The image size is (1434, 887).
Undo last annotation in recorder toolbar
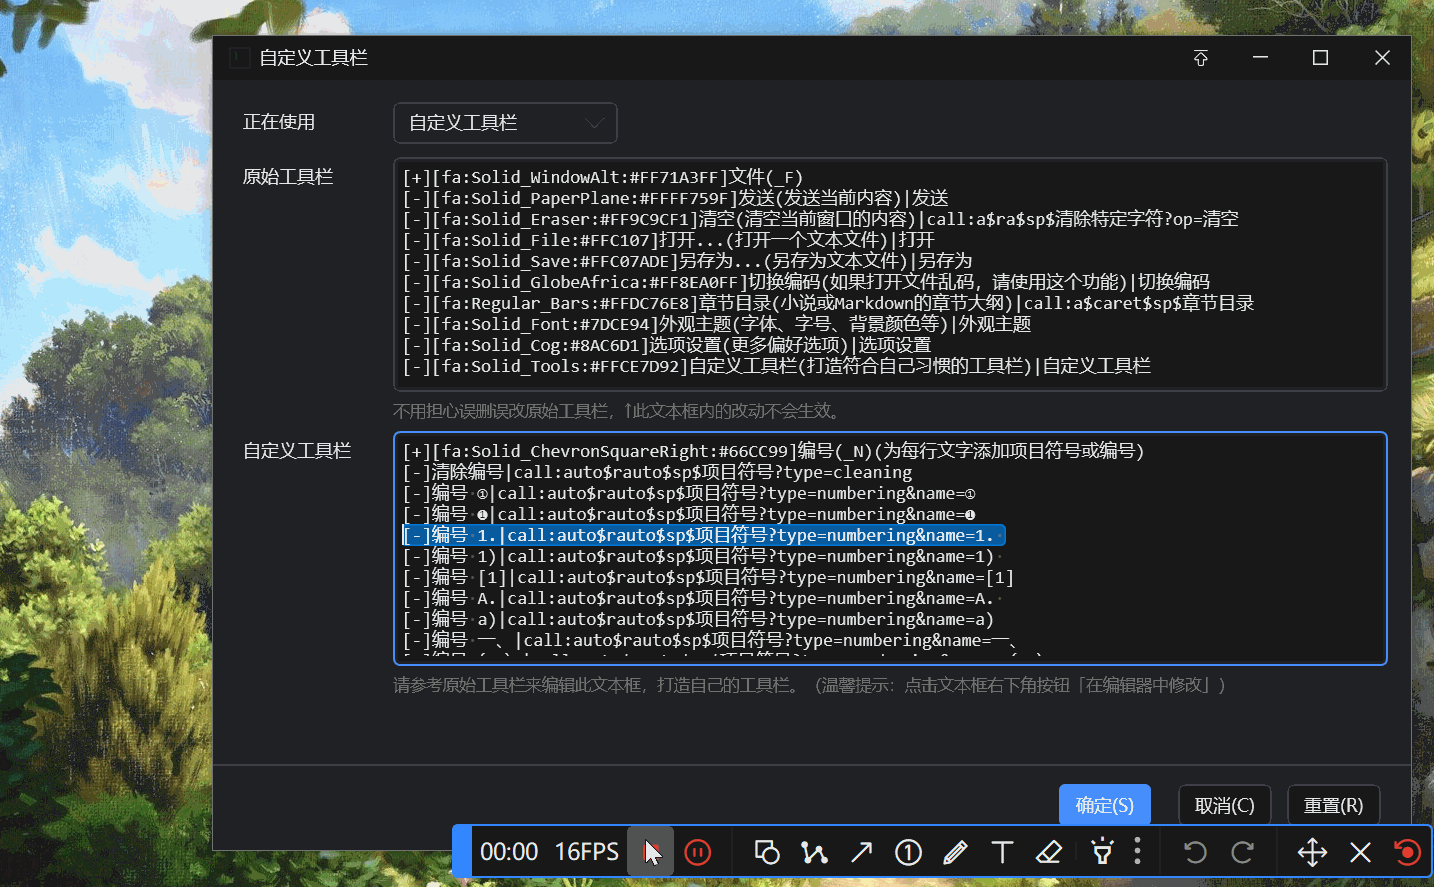click(x=1195, y=852)
